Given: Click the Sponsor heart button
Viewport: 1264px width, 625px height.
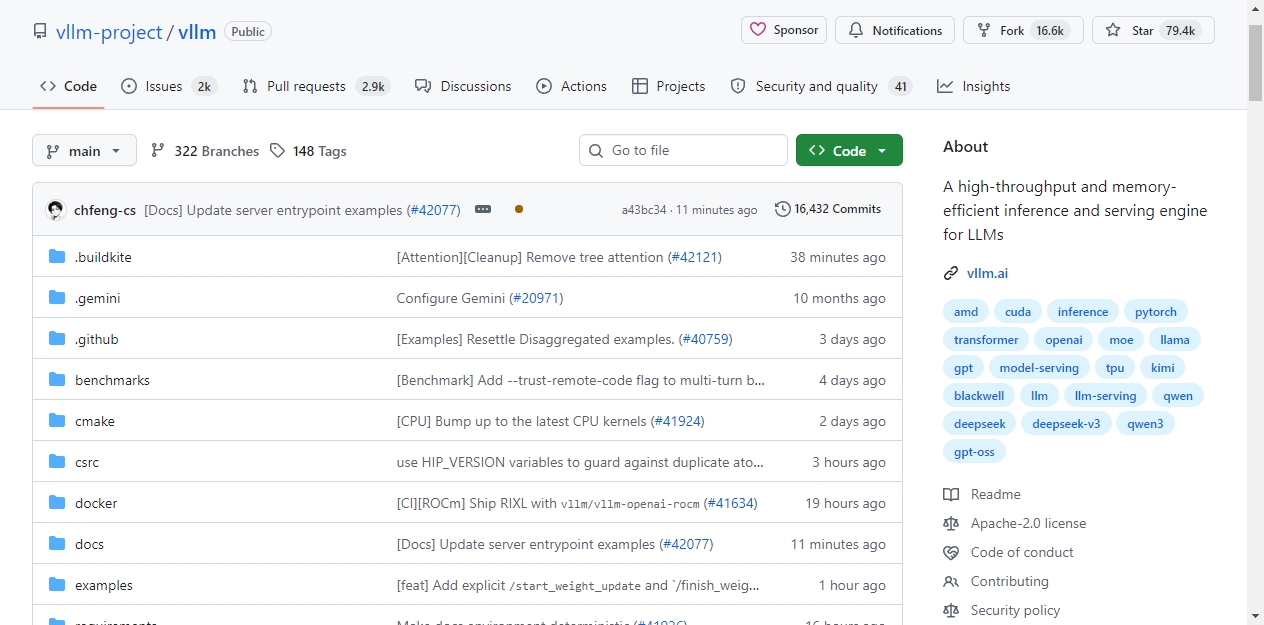Looking at the screenshot, I should pos(784,30).
